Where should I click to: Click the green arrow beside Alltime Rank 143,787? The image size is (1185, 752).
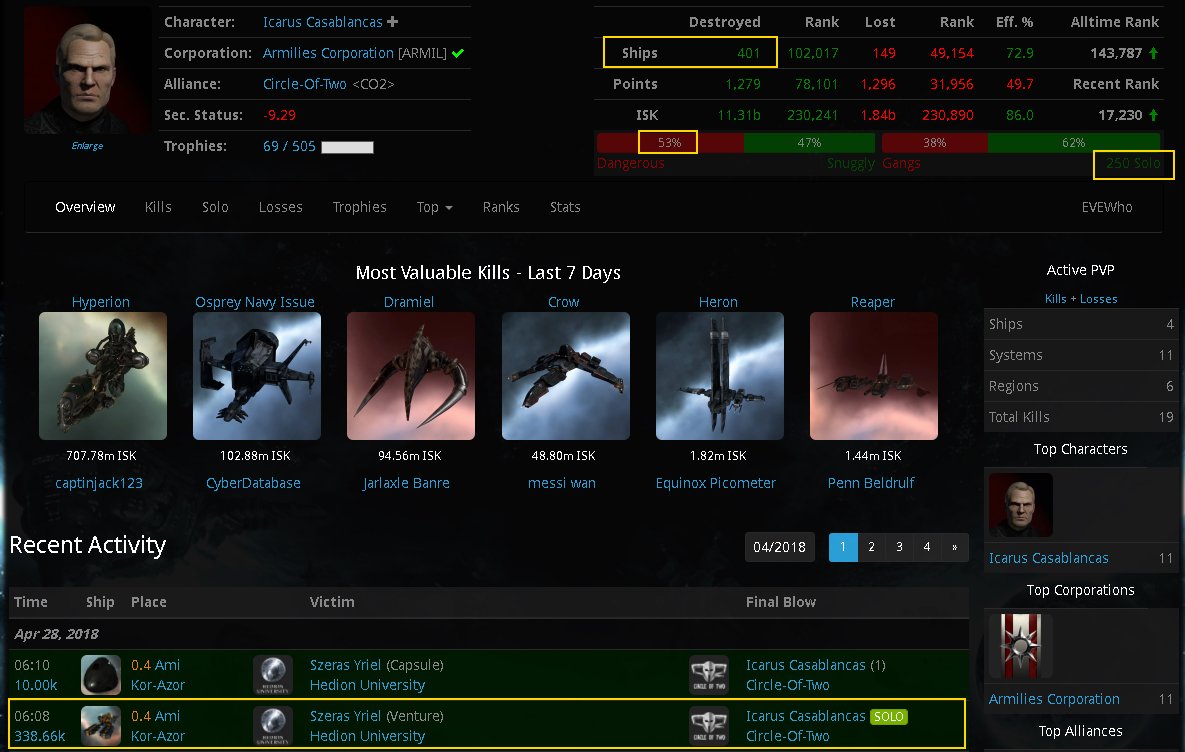1153,53
